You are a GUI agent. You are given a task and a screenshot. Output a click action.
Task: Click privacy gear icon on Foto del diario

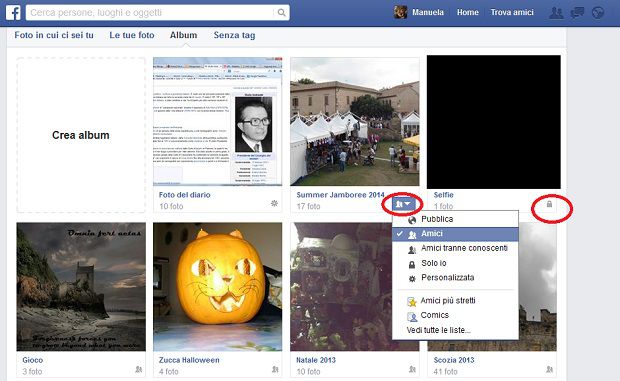coord(274,203)
